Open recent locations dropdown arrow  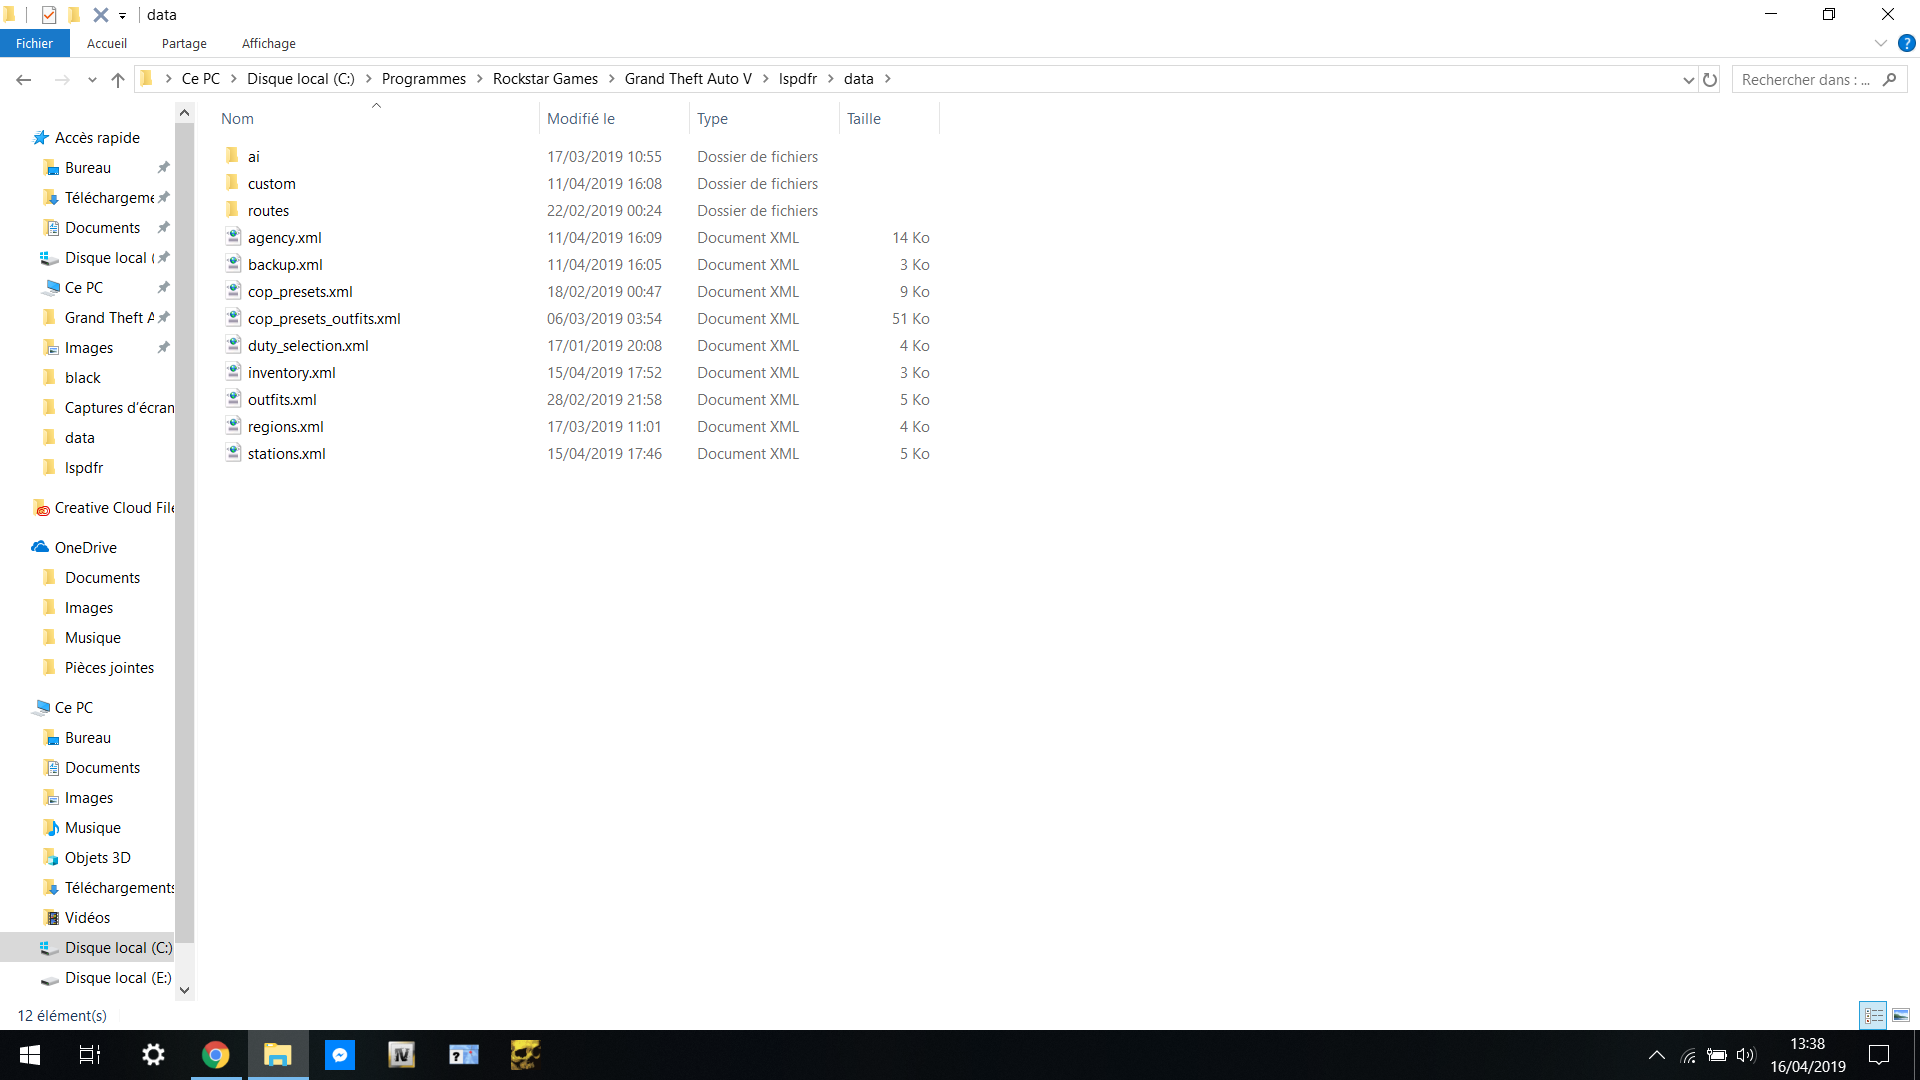pyautogui.click(x=92, y=80)
